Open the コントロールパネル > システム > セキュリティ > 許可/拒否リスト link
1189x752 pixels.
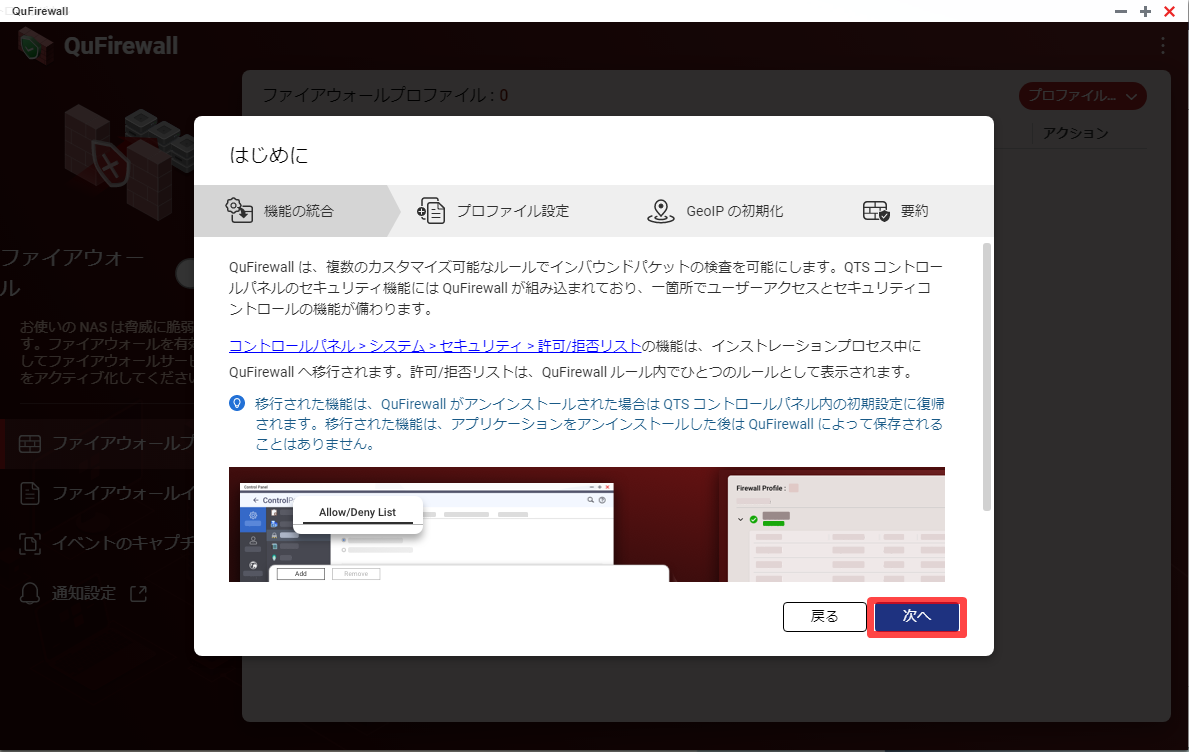pos(435,346)
